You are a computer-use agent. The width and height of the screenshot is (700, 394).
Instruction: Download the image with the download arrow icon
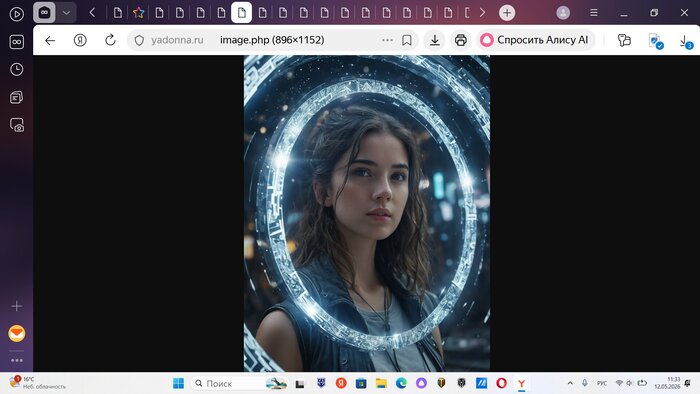pyautogui.click(x=435, y=40)
